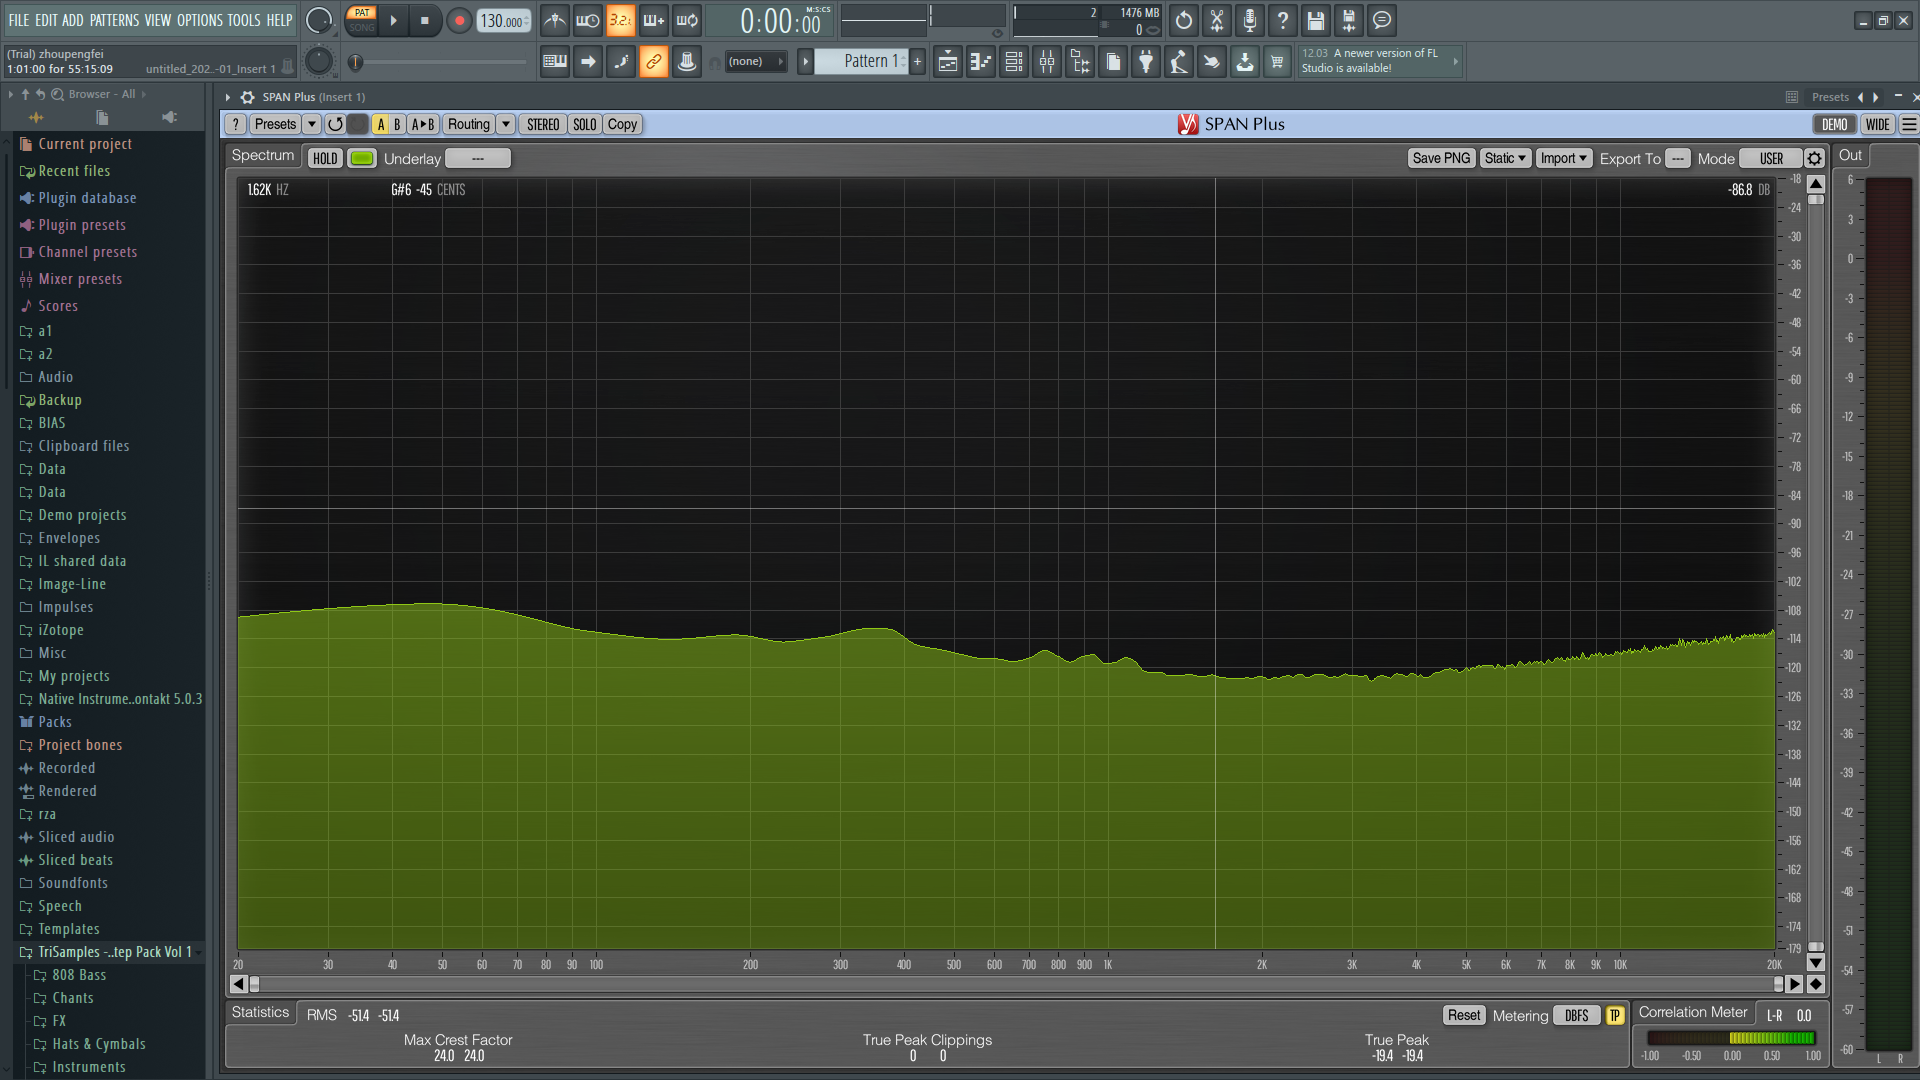Viewport: 1920px width, 1080px height.
Task: Open the content library shopping cart icon
Action: pyautogui.click(x=1277, y=62)
